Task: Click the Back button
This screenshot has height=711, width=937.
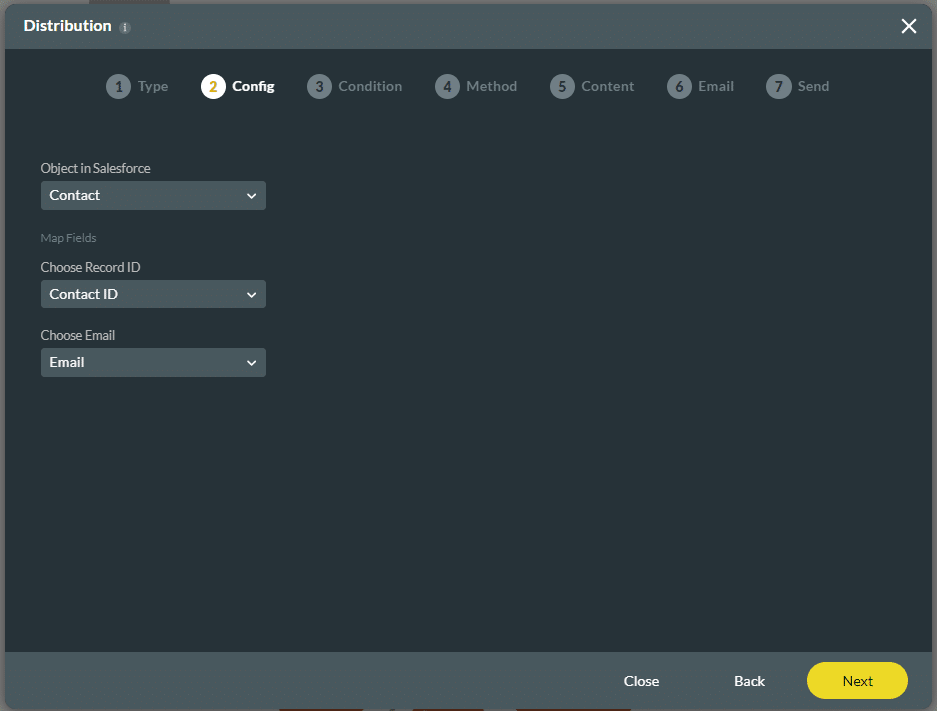Action: [749, 681]
